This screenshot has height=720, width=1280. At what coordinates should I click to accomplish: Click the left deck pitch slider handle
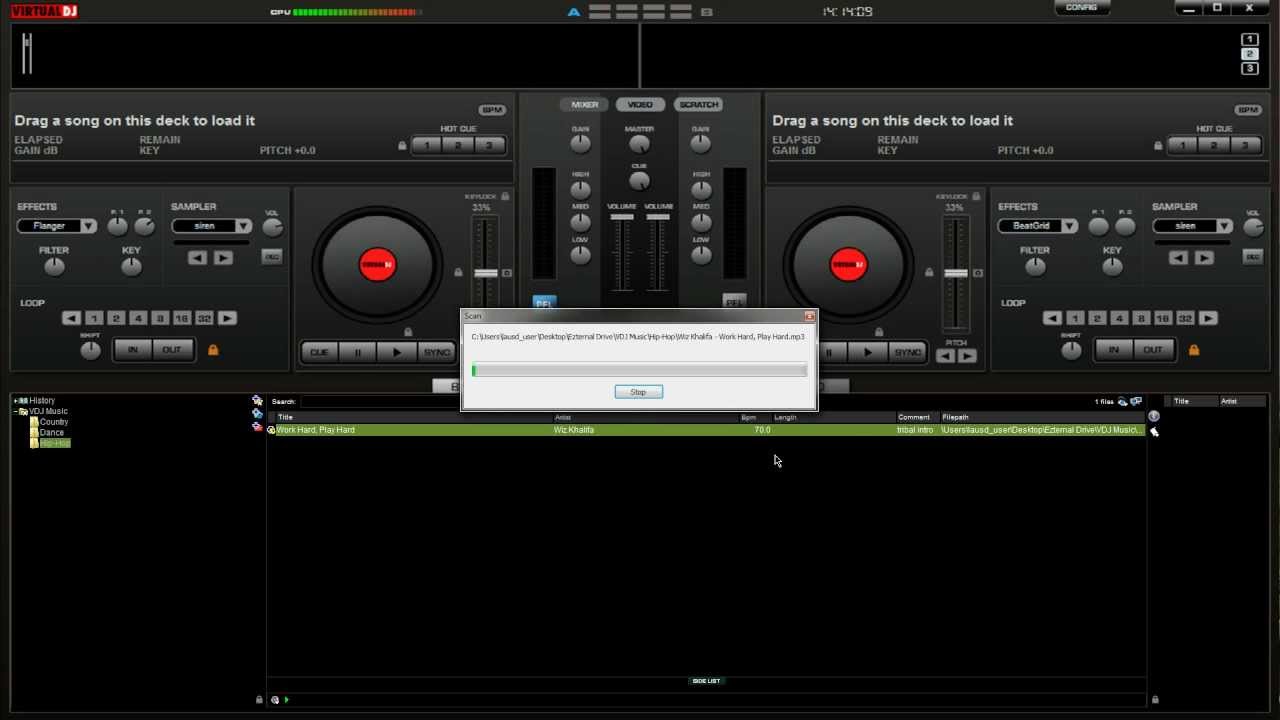click(486, 273)
